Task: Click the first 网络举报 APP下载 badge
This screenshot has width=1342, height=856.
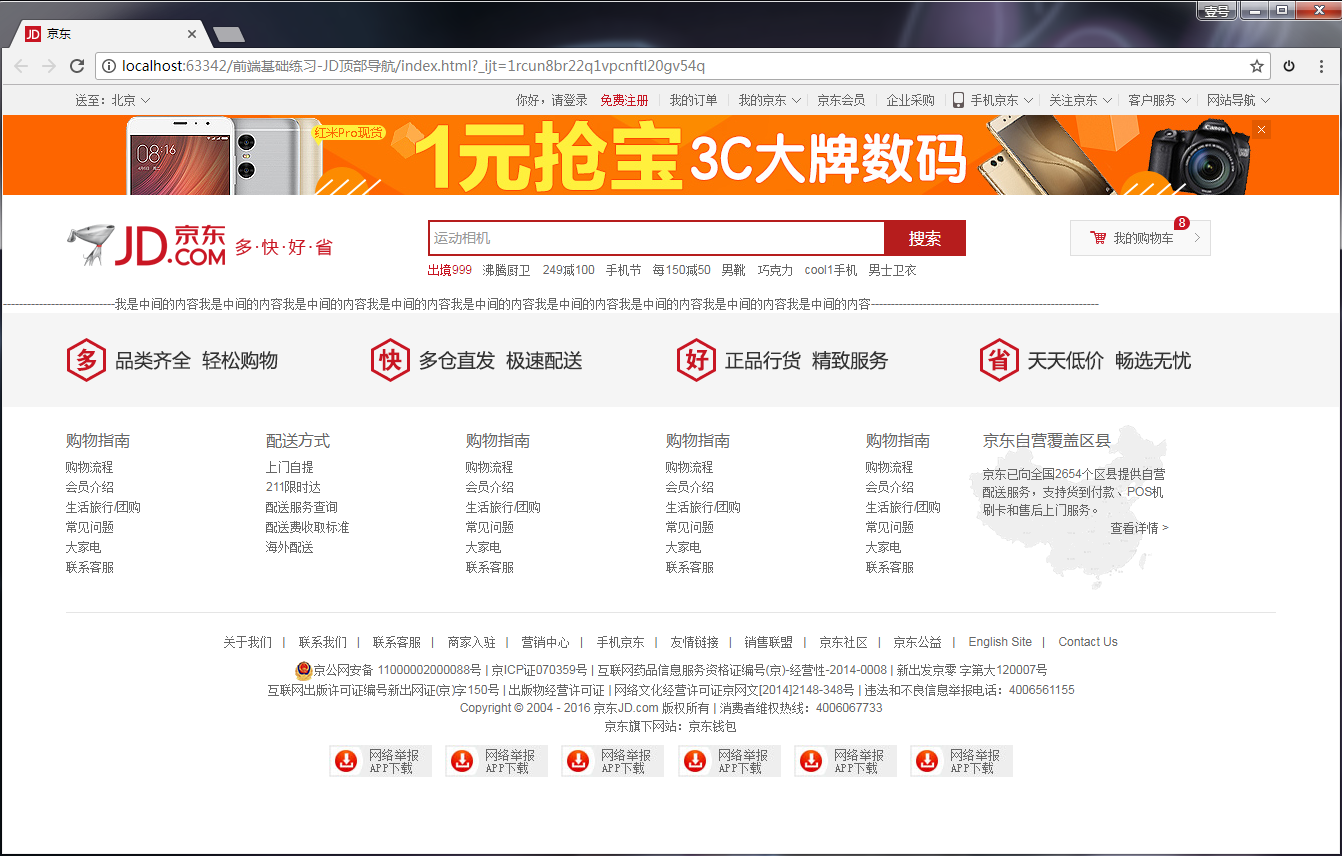Action: [380, 761]
